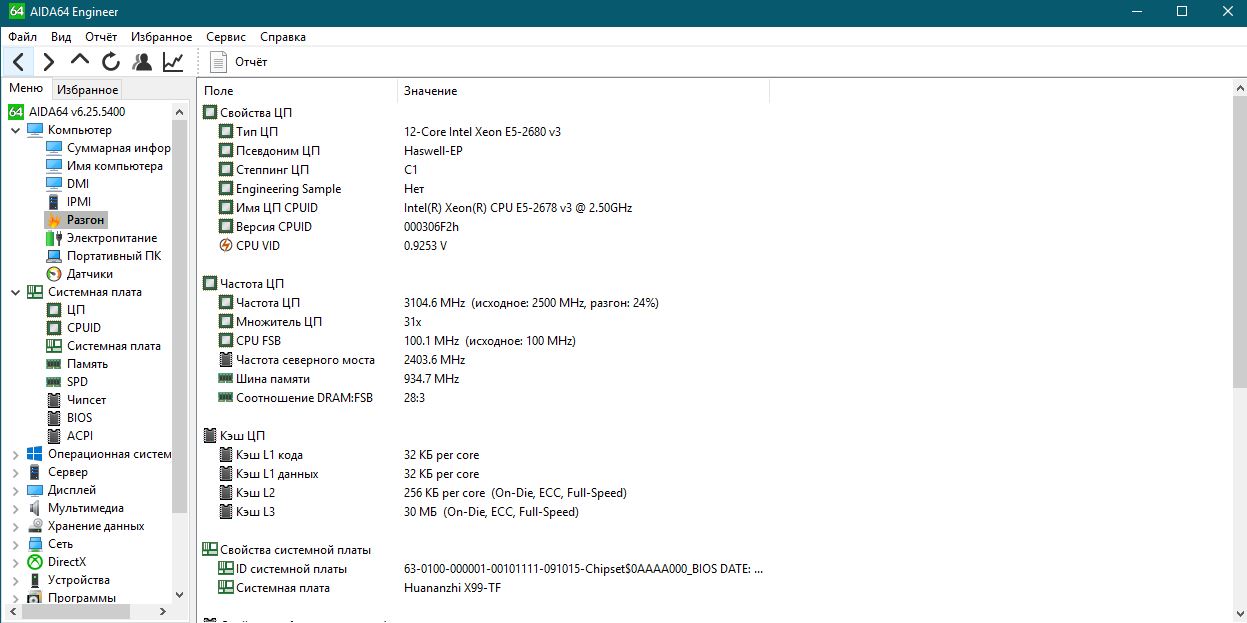Open the Вид menu
The width and height of the screenshot is (1247, 623).
pos(61,37)
